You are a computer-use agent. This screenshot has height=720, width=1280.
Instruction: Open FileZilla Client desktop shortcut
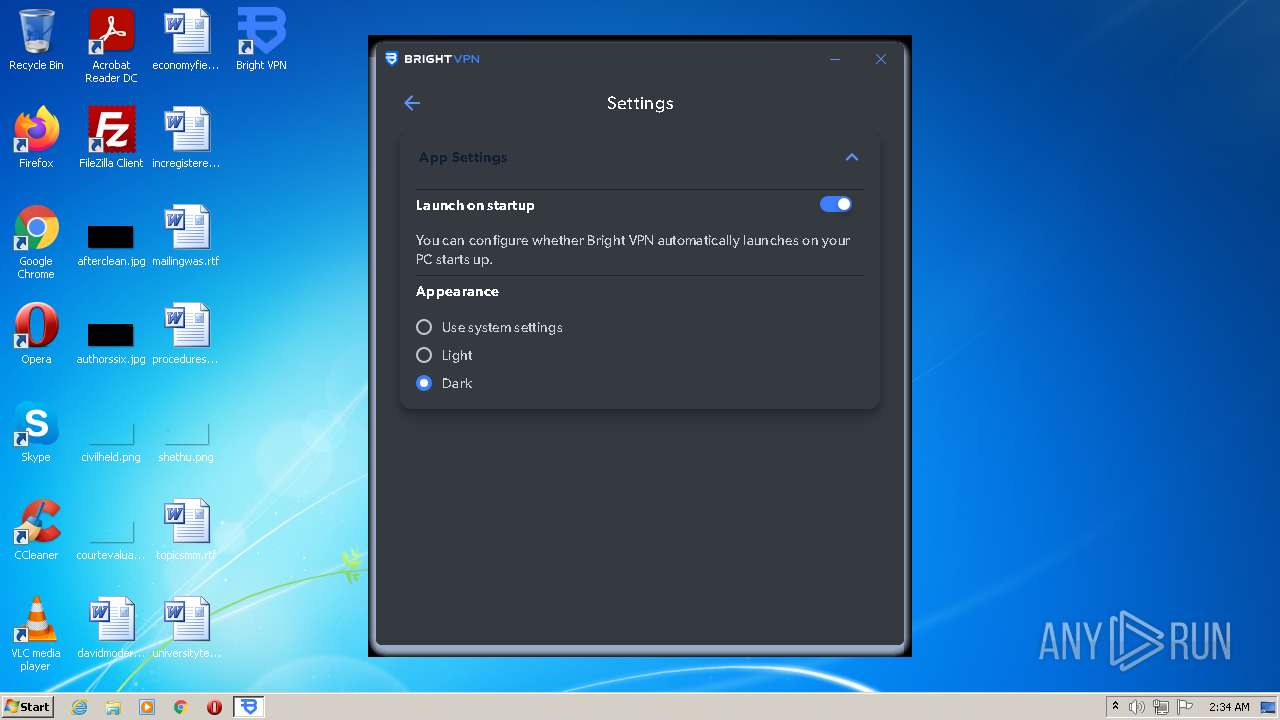point(111,138)
